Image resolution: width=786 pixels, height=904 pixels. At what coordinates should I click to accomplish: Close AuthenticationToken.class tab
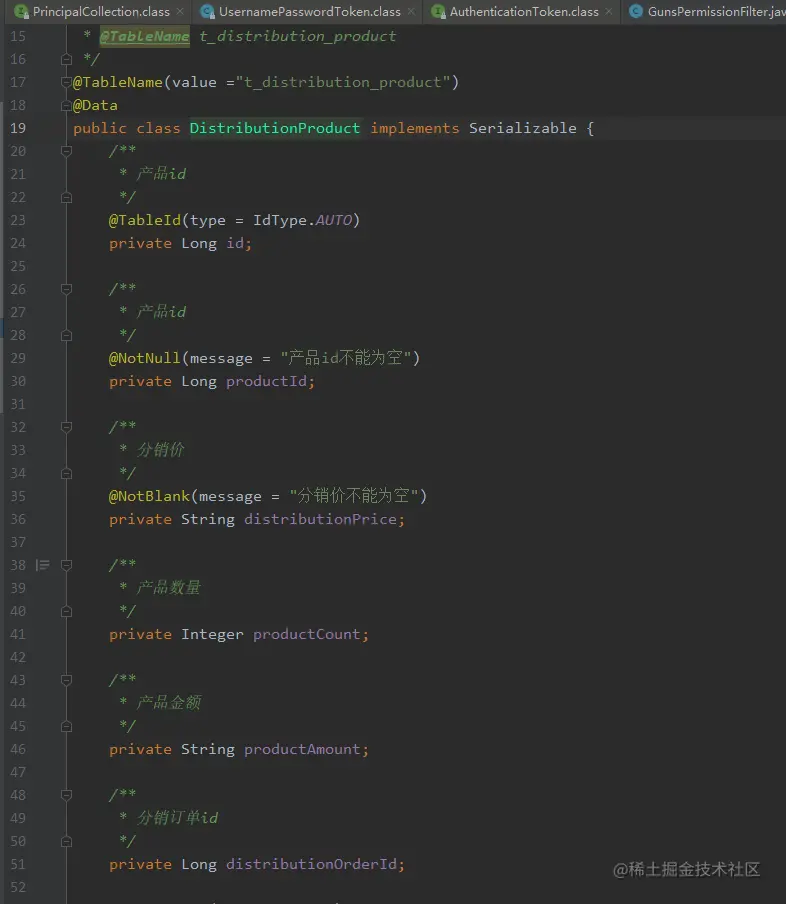tap(609, 12)
